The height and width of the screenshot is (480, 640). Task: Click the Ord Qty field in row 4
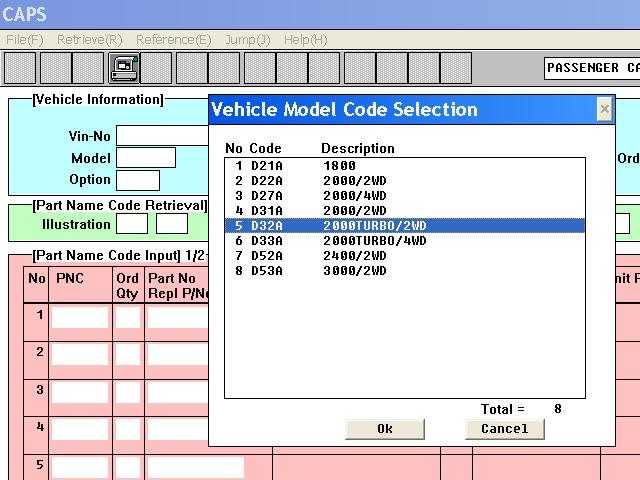click(128, 430)
